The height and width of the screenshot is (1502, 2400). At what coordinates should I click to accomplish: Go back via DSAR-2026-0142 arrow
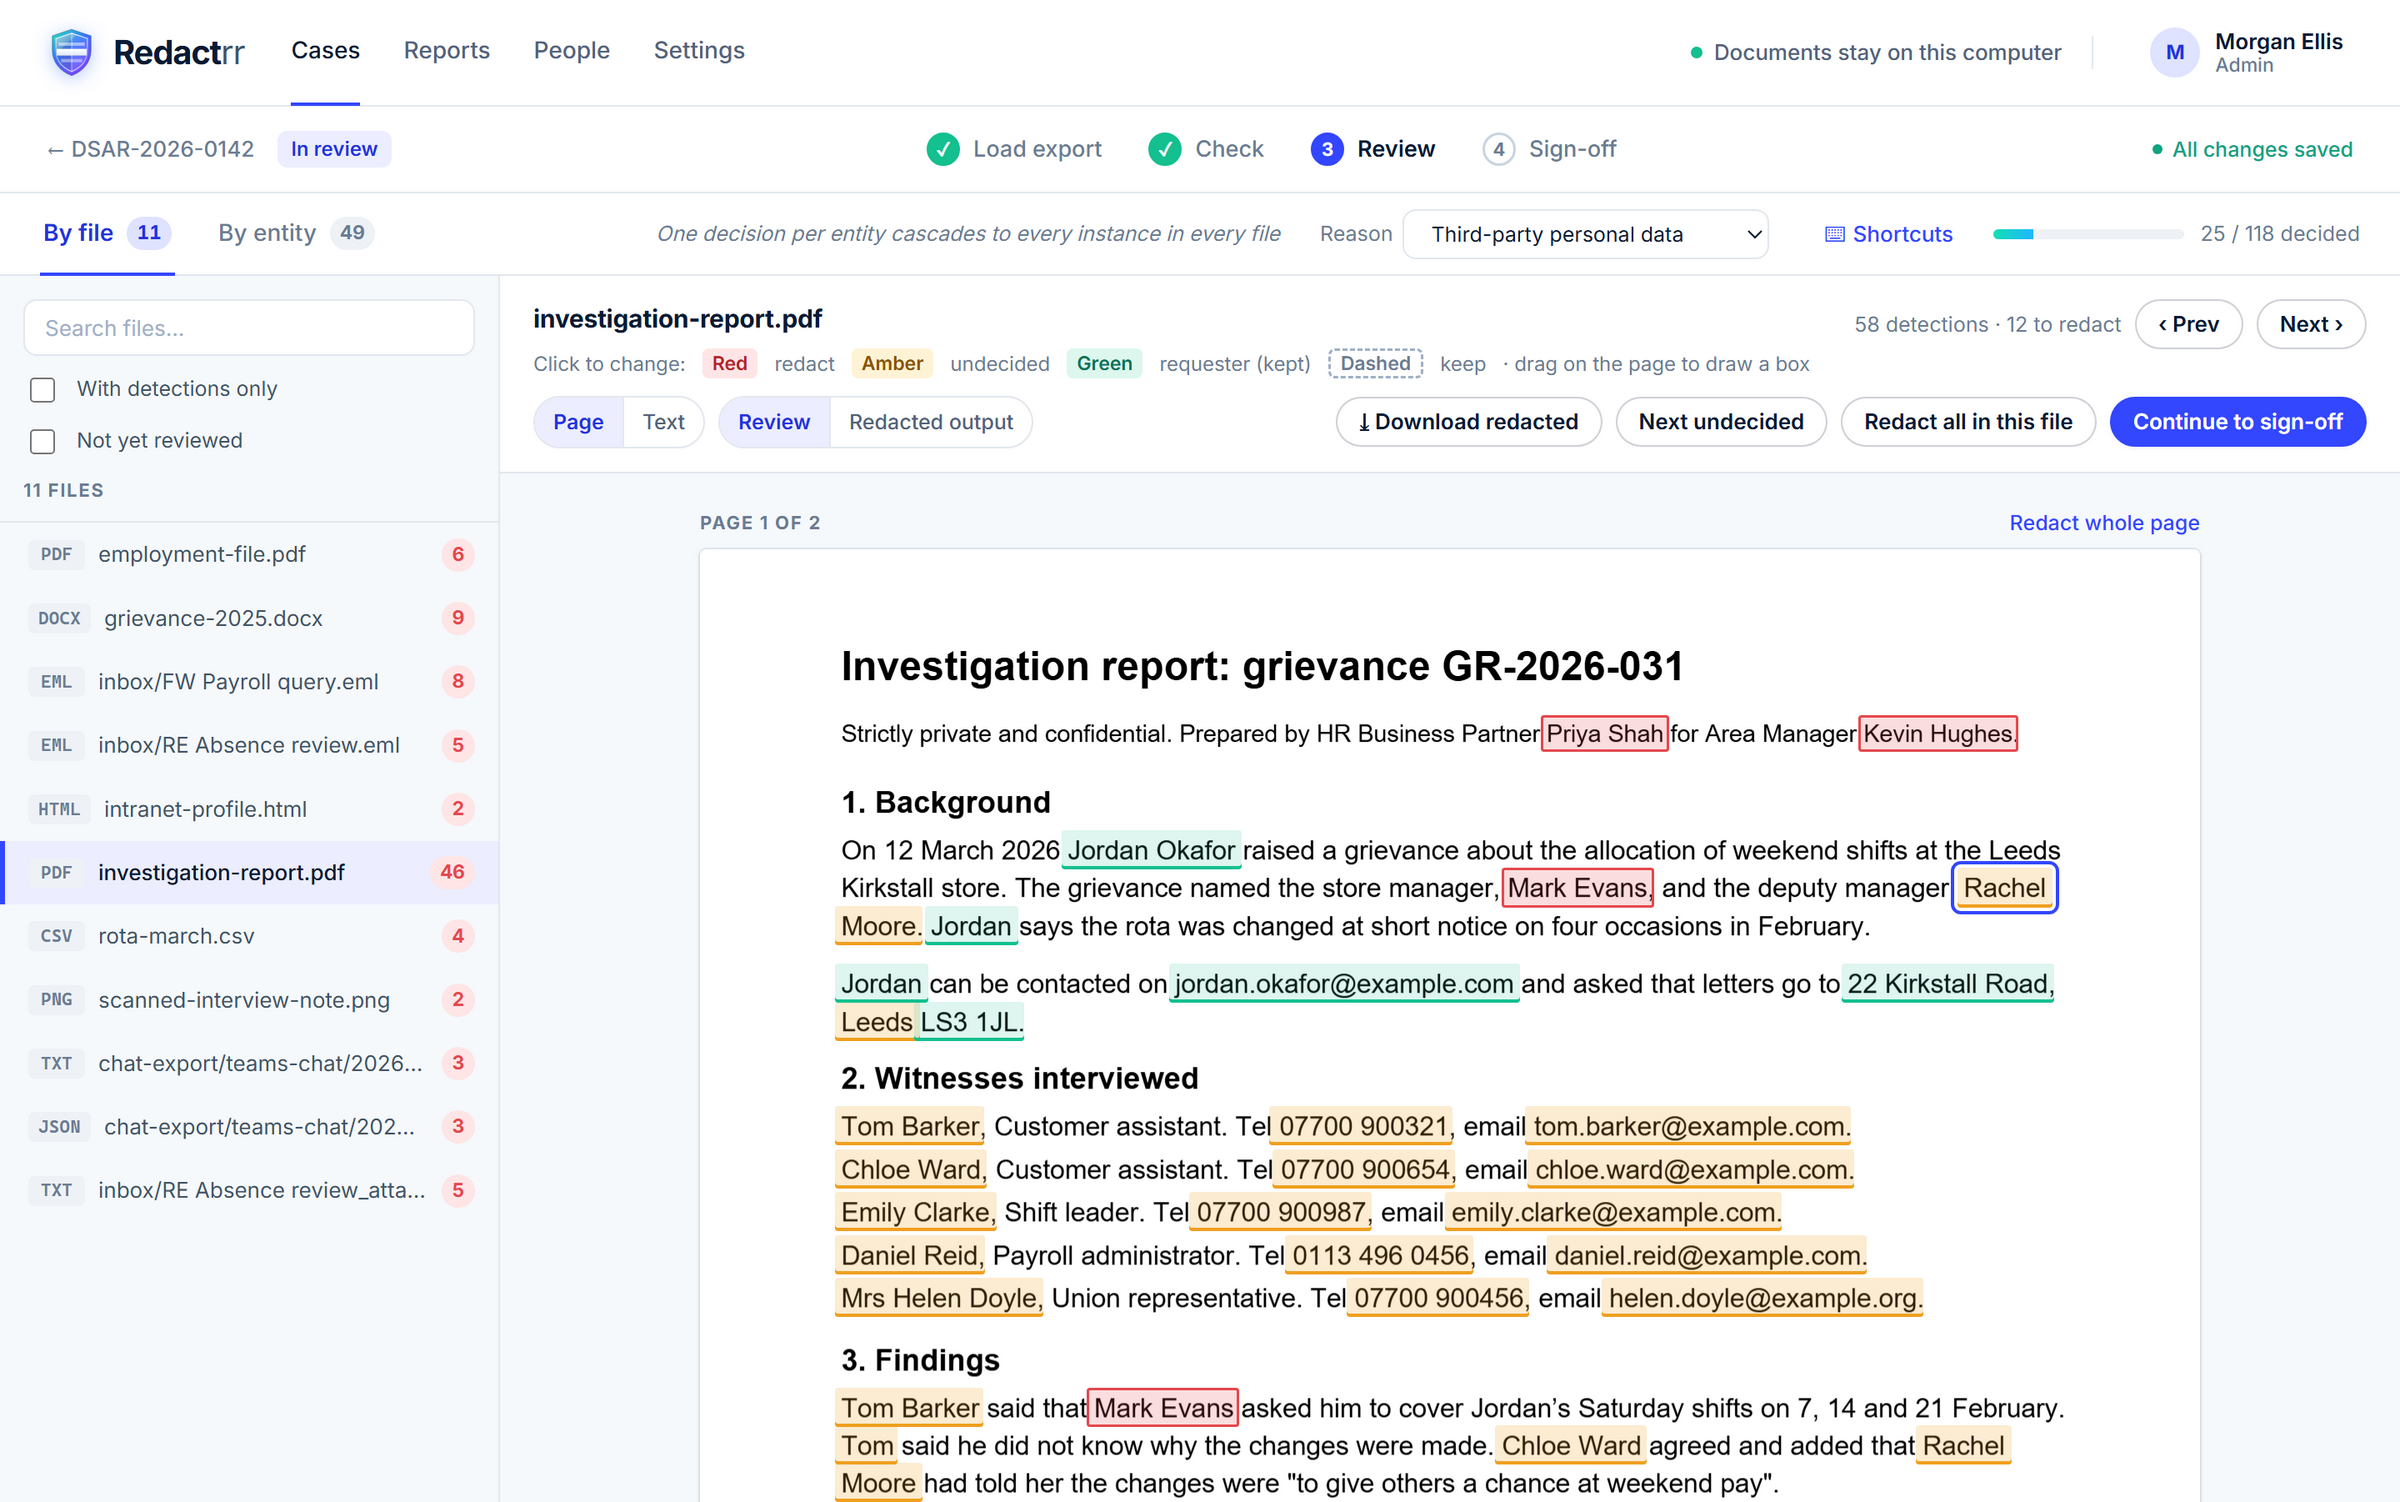(150, 149)
